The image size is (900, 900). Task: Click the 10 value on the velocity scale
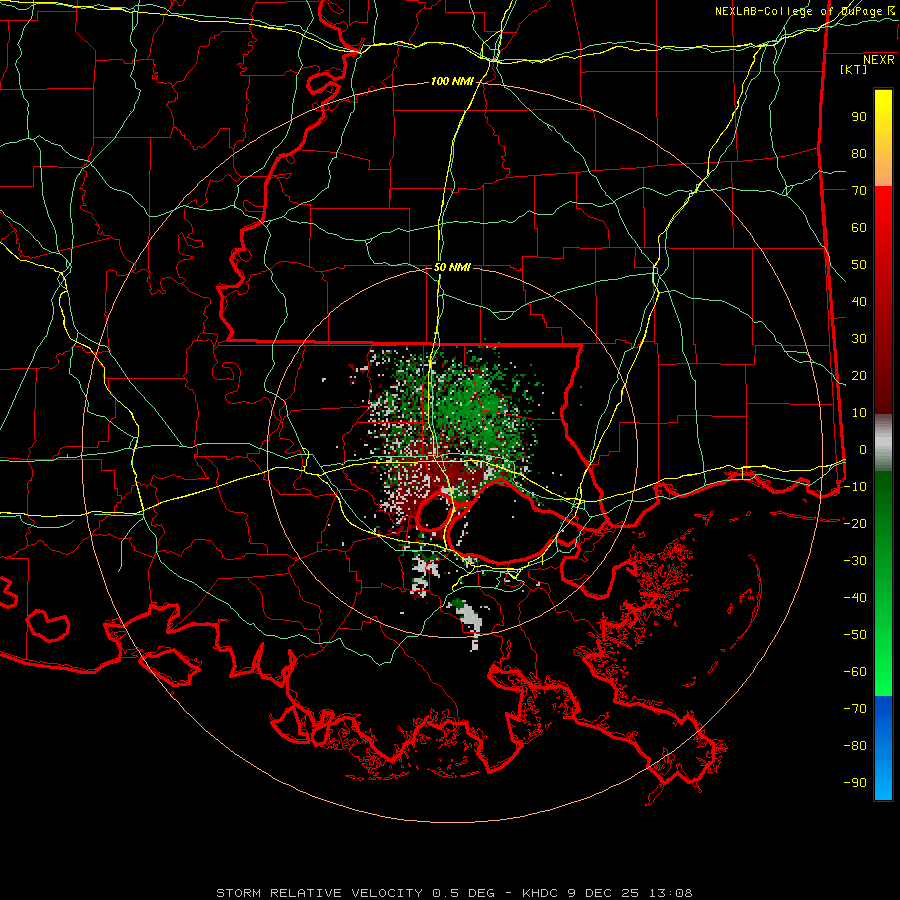coord(859,413)
